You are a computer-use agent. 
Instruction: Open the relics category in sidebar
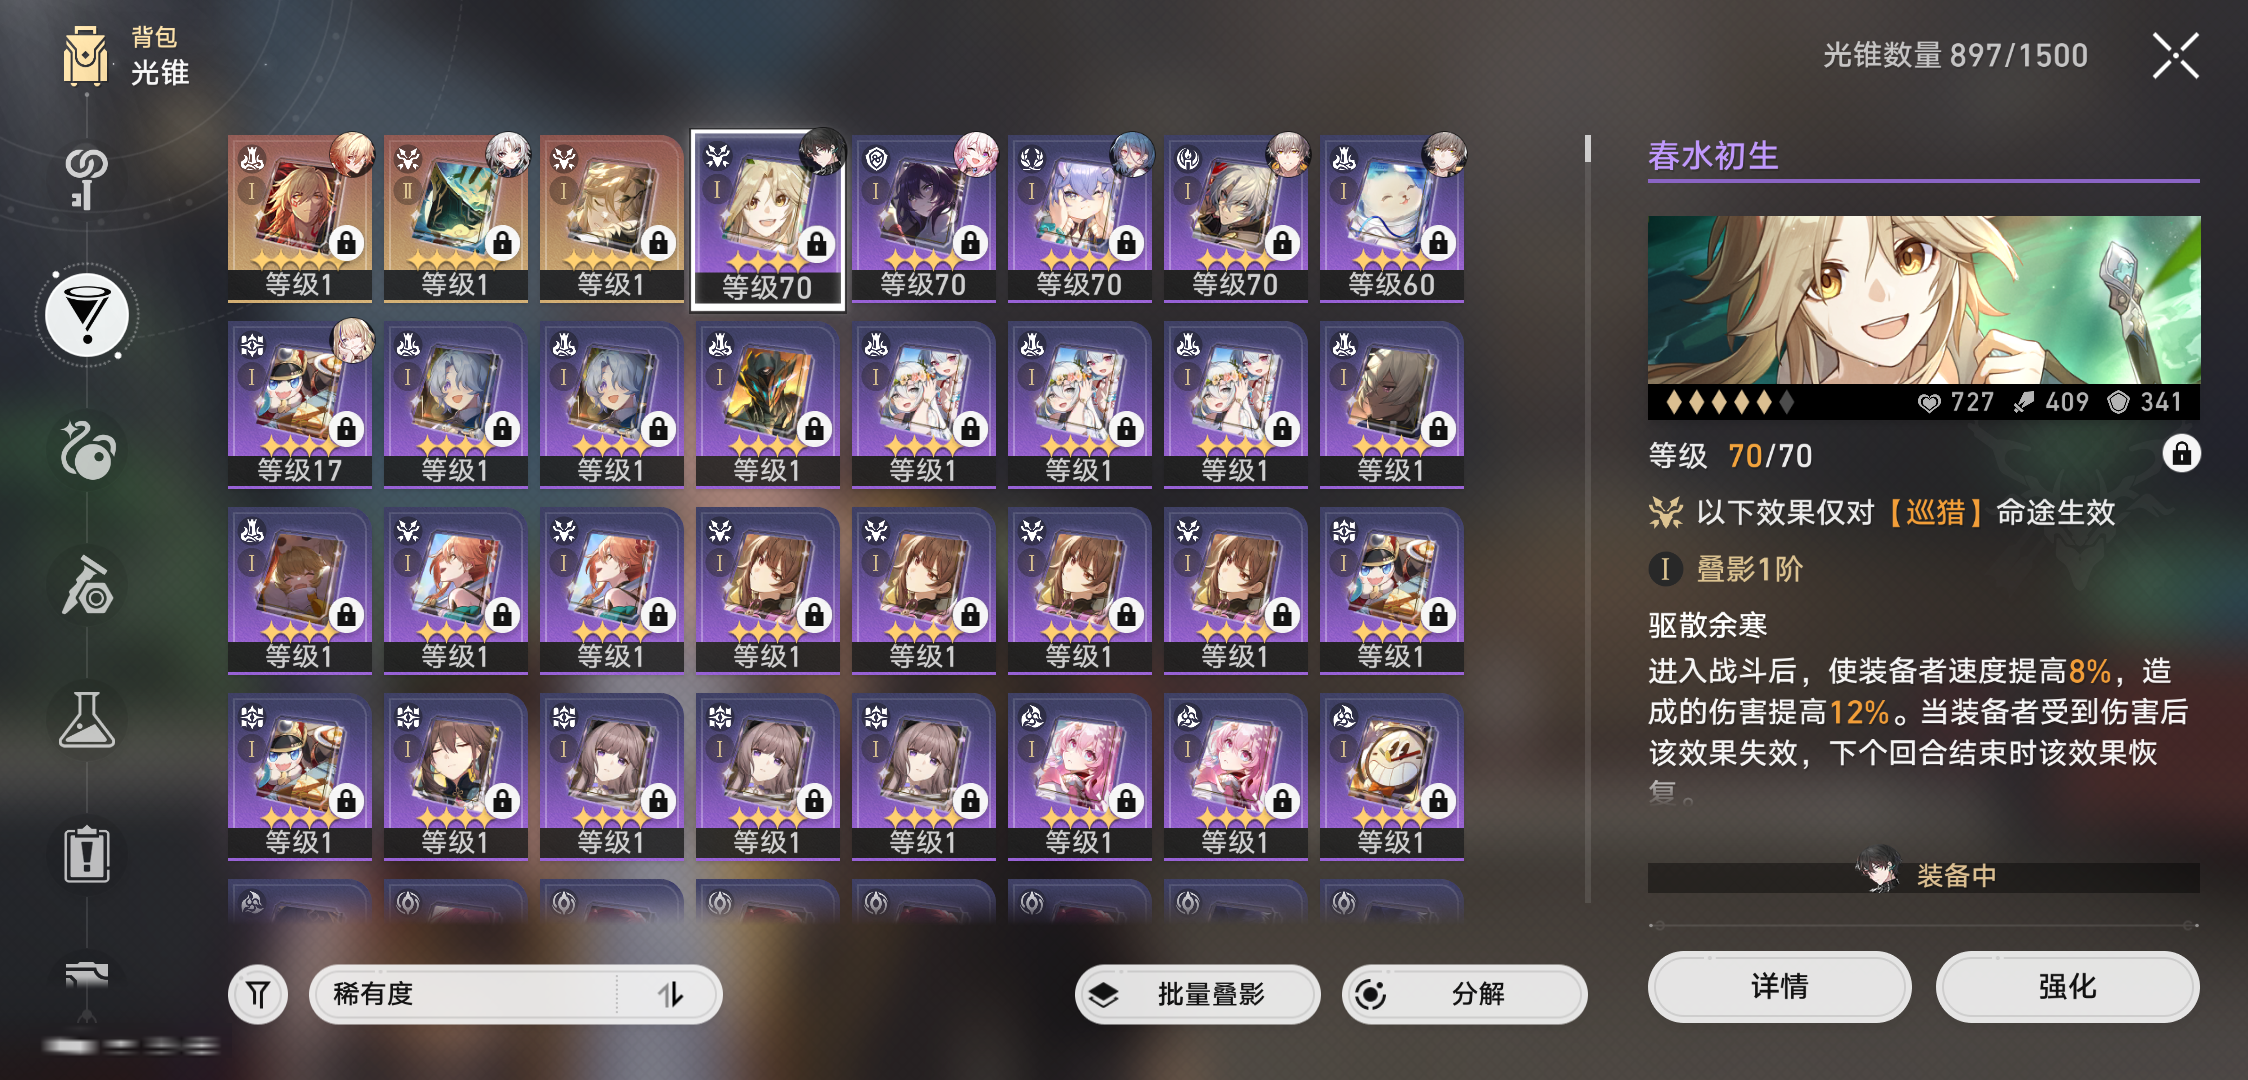click(x=88, y=449)
